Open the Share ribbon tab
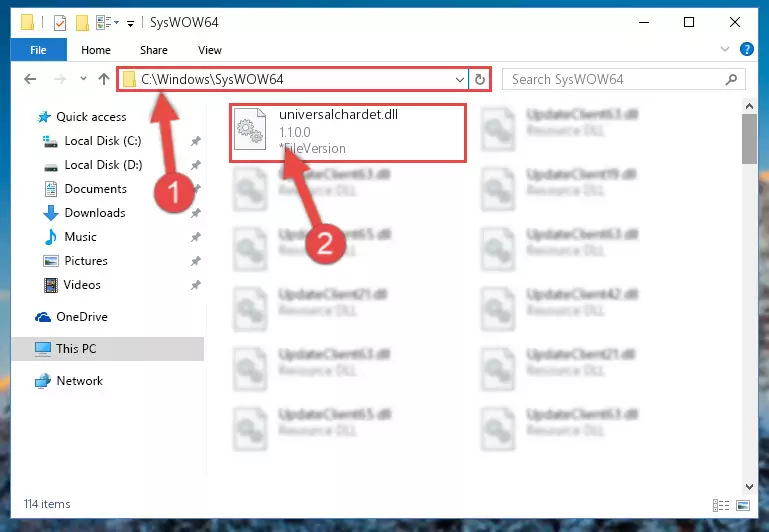Image resolution: width=769 pixels, height=532 pixels. pos(154,50)
